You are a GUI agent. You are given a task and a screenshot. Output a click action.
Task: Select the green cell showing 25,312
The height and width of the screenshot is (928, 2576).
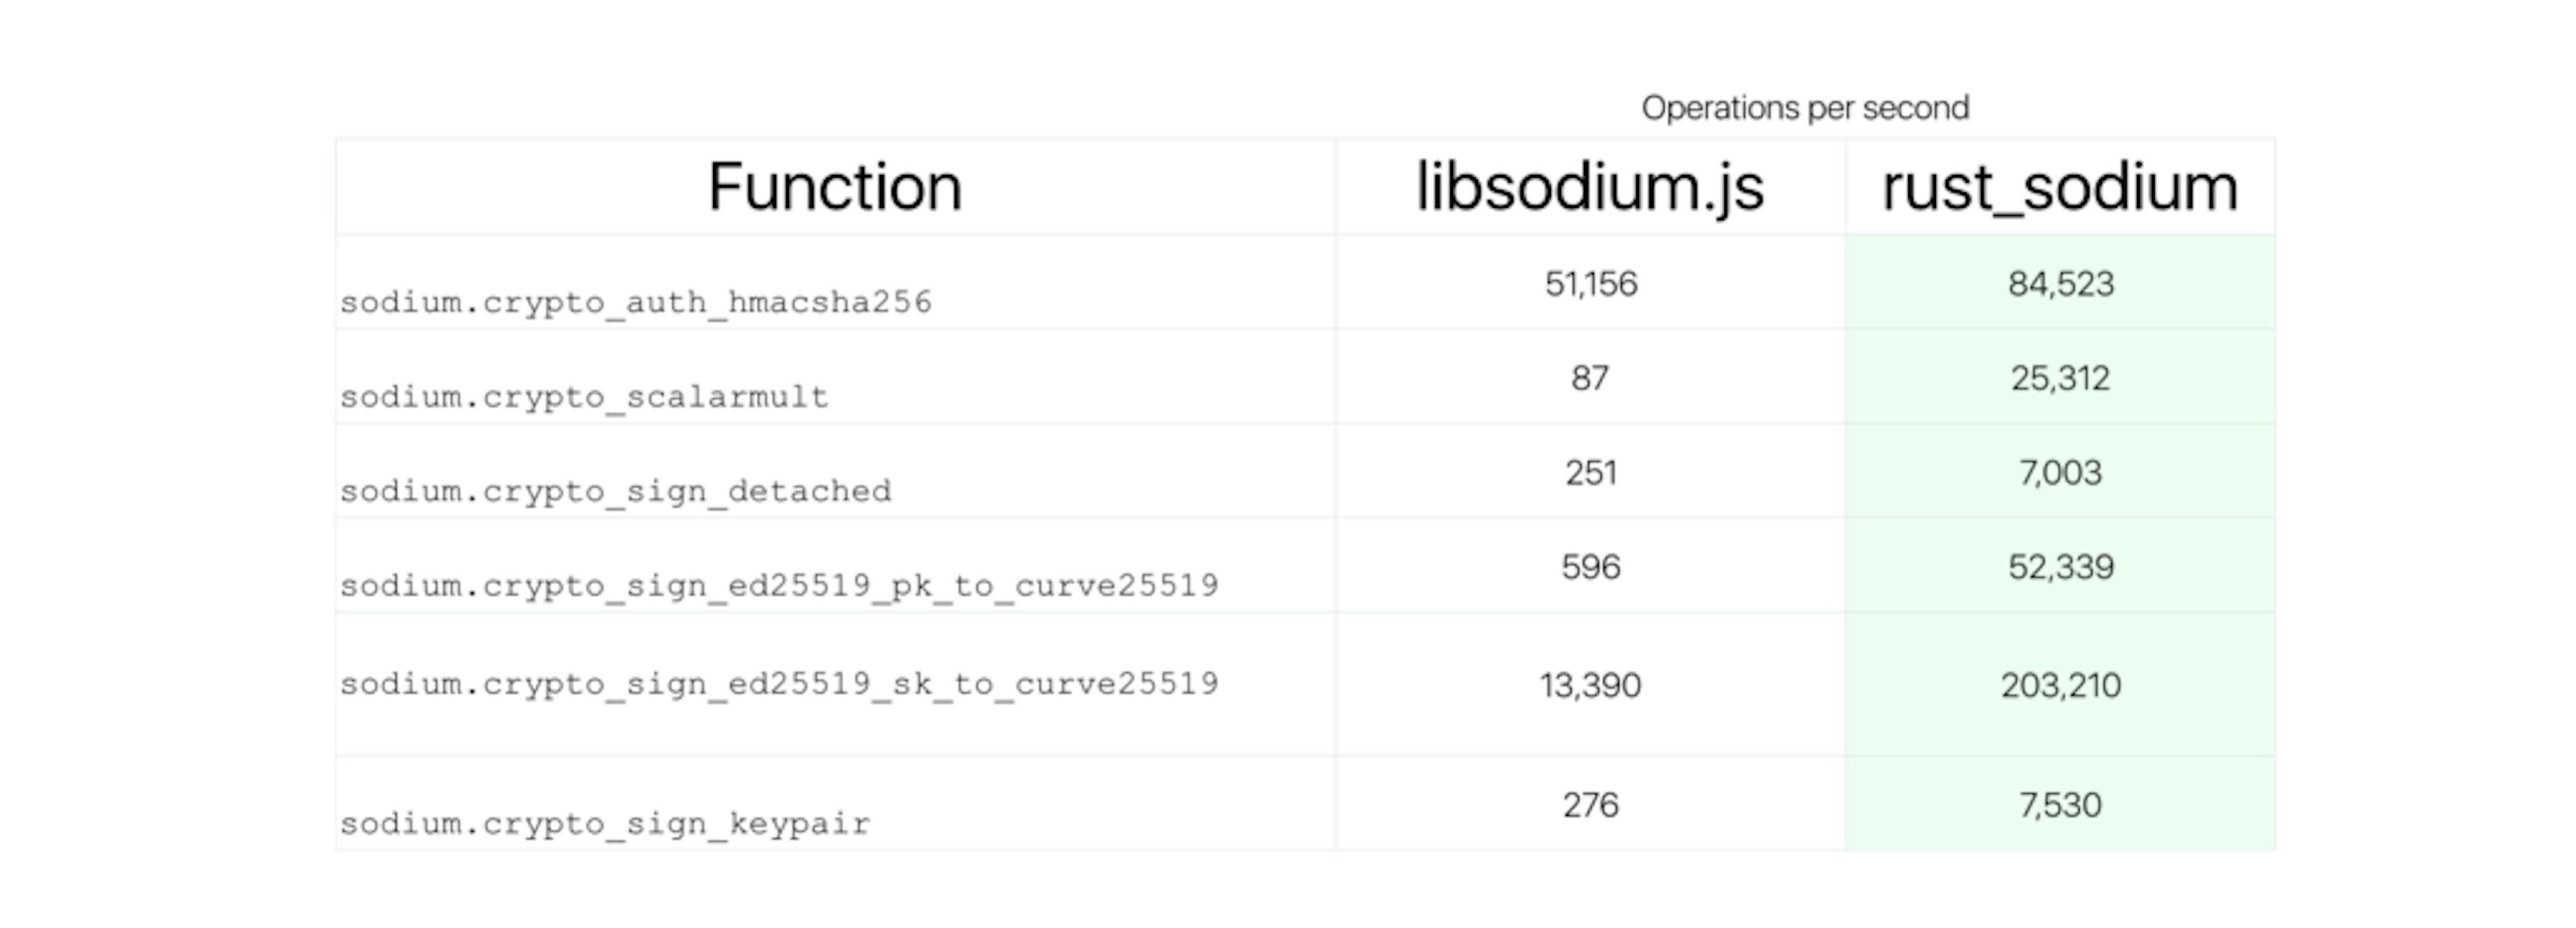tap(2060, 378)
